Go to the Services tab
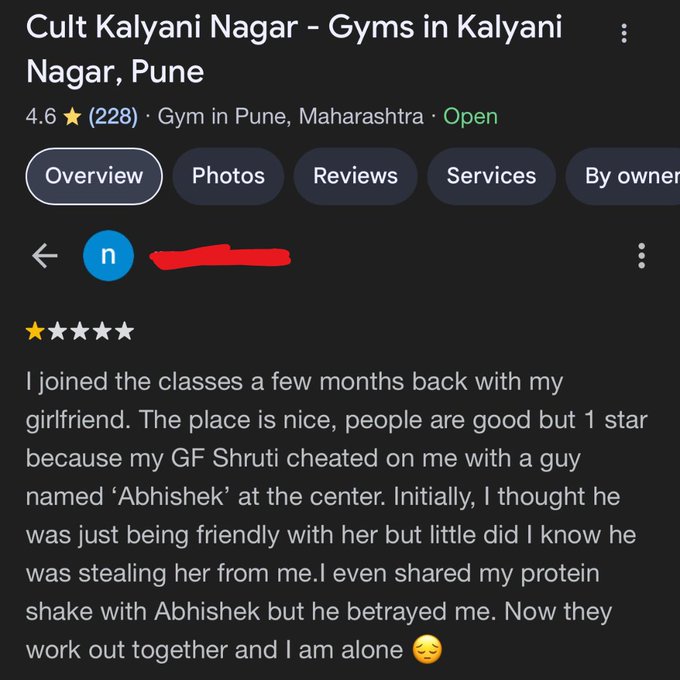The width and height of the screenshot is (680, 680). point(491,176)
